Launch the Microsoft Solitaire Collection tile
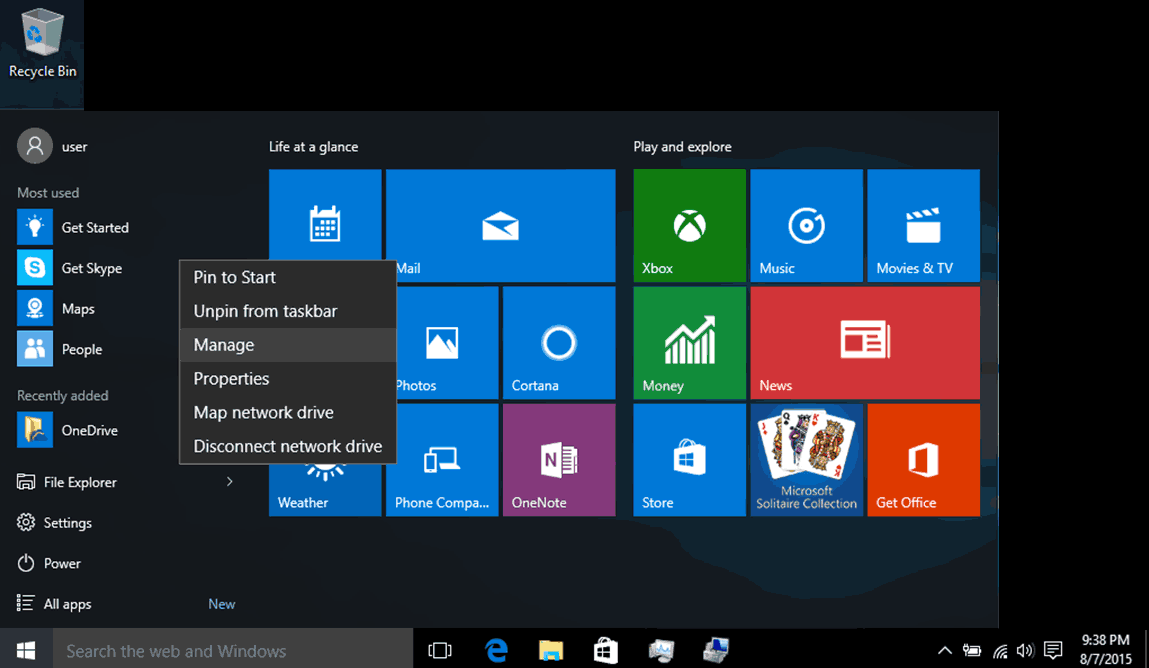Viewport: 1149px width, 668px height. [x=807, y=460]
